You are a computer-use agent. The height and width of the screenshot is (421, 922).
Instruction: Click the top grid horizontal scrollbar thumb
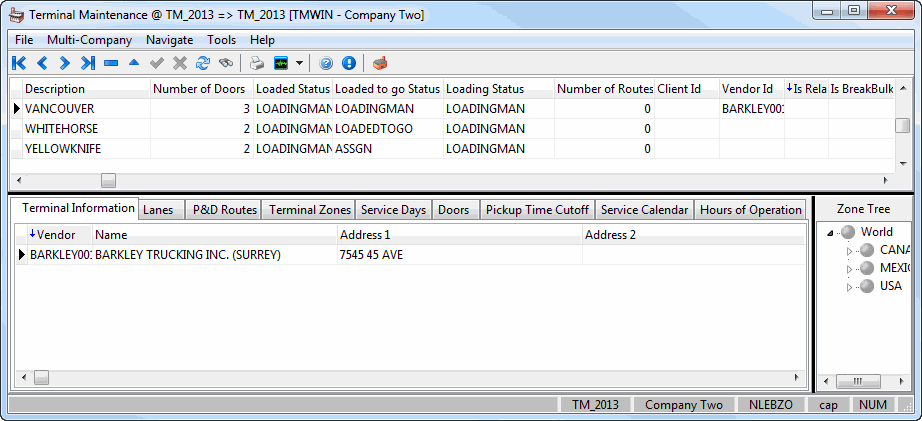(108, 180)
